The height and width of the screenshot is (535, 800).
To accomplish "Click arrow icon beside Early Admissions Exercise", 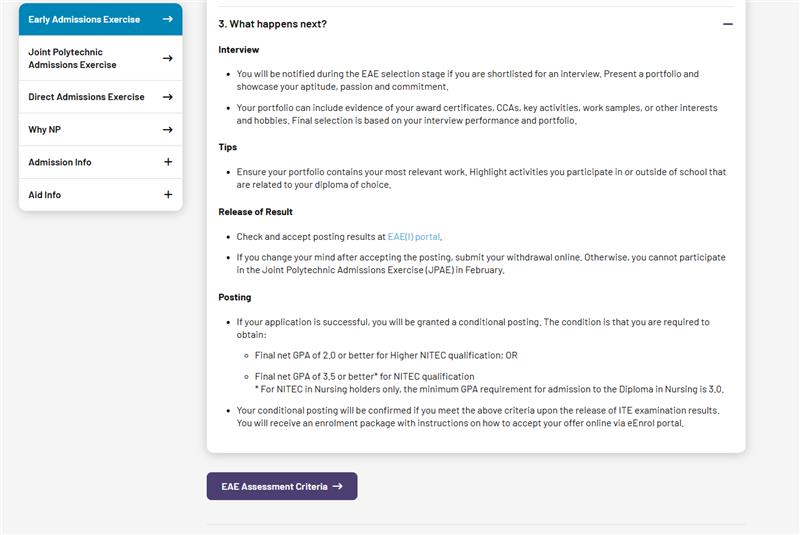I will pos(167,19).
